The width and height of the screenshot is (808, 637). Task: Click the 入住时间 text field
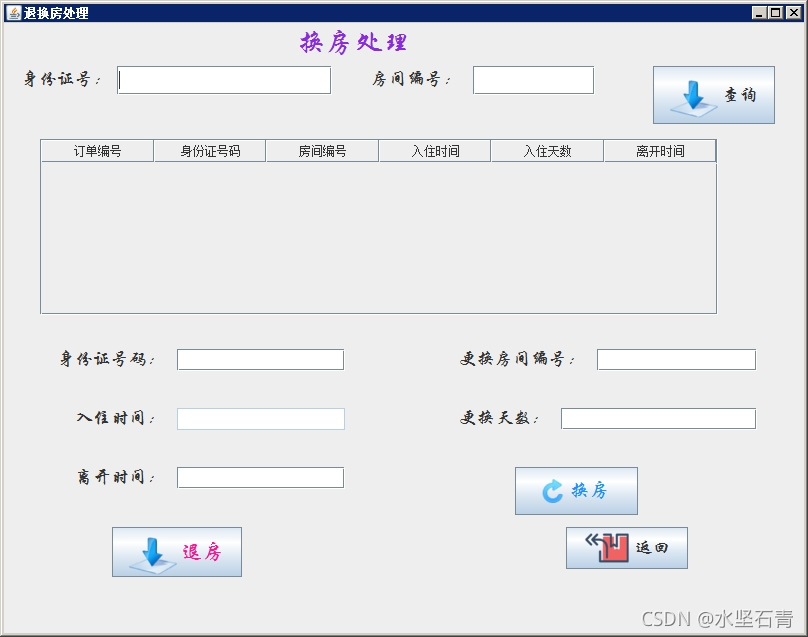pyautogui.click(x=261, y=418)
